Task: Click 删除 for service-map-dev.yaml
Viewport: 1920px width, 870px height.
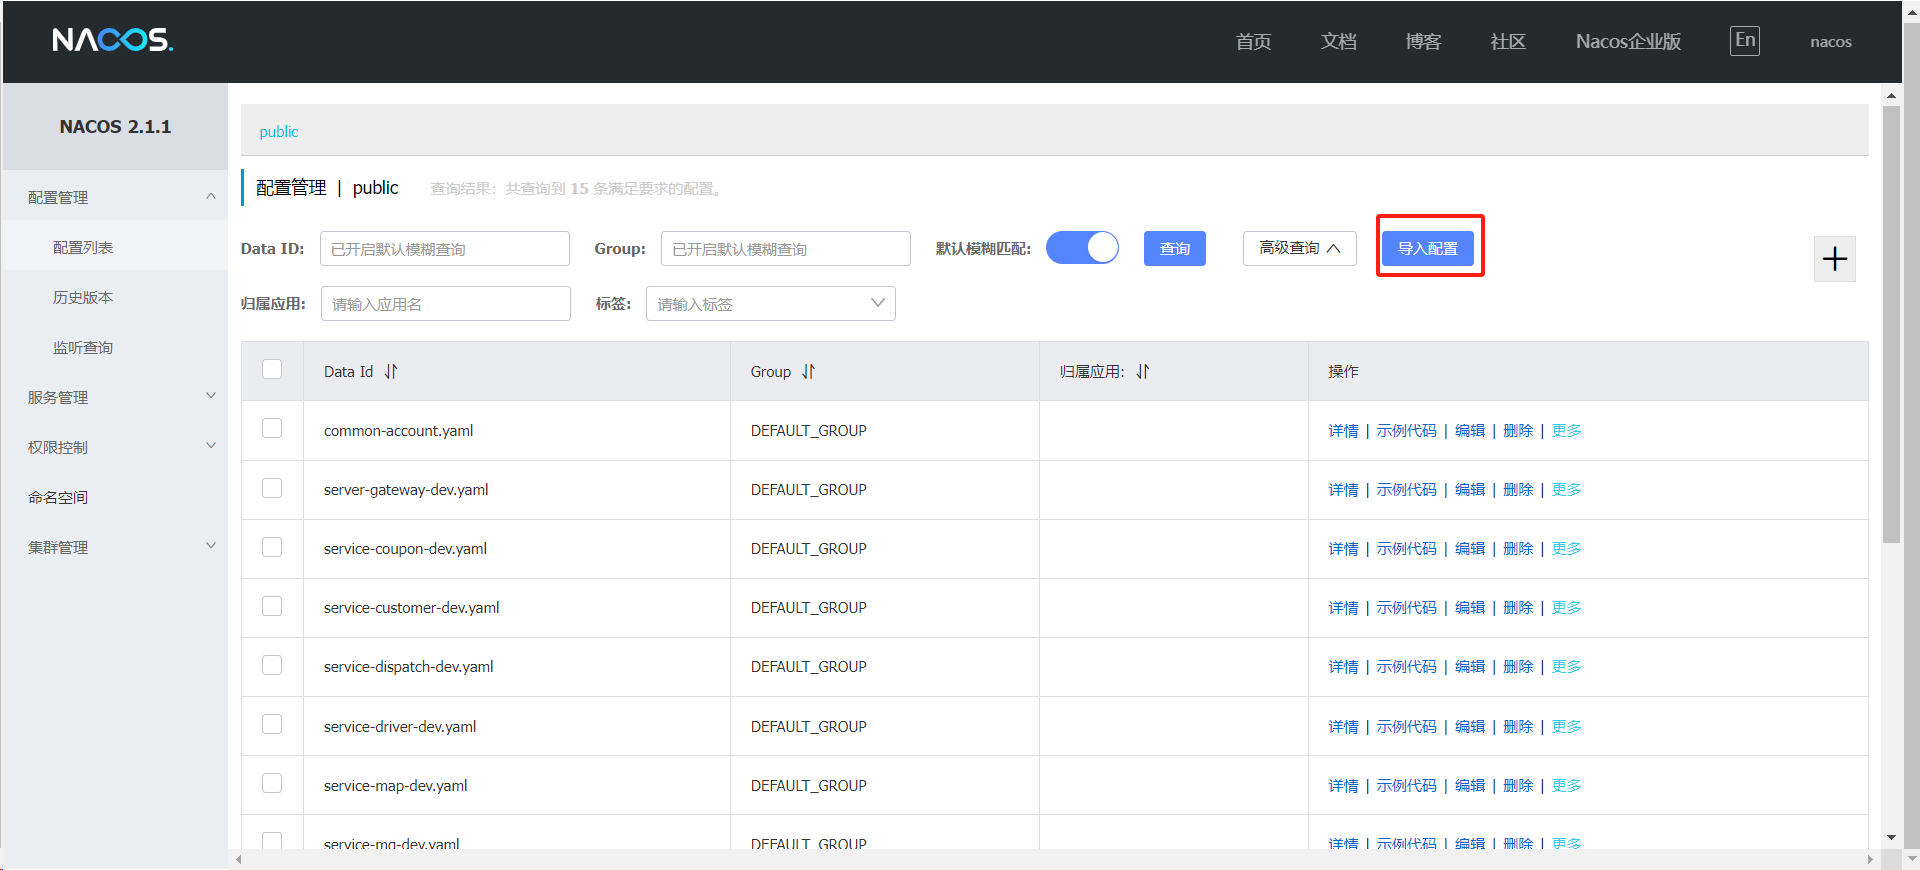Action: tap(1518, 786)
